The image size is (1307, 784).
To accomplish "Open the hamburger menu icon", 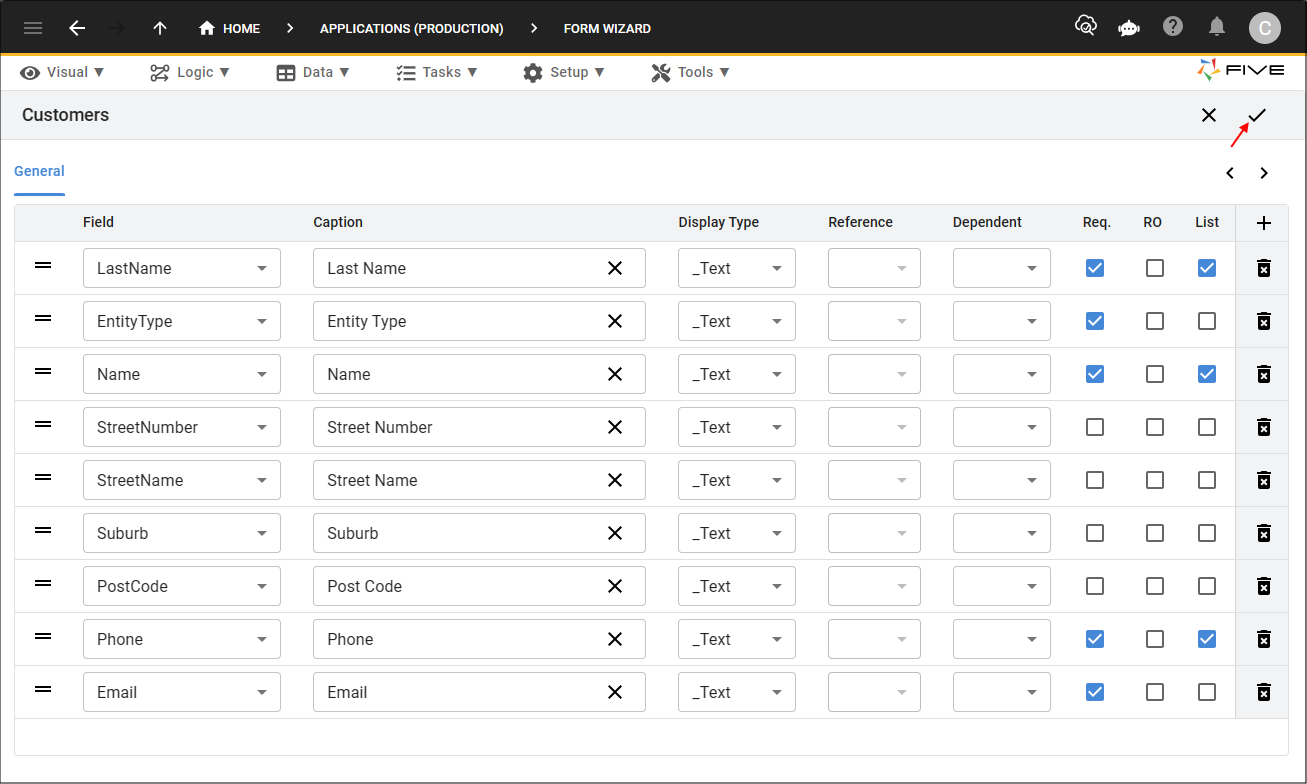I will tap(33, 28).
